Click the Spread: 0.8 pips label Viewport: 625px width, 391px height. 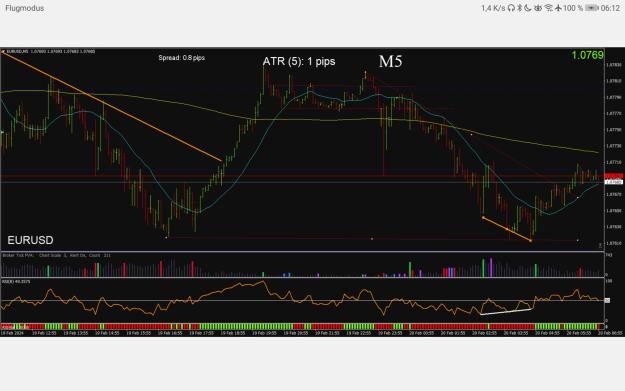click(x=181, y=58)
